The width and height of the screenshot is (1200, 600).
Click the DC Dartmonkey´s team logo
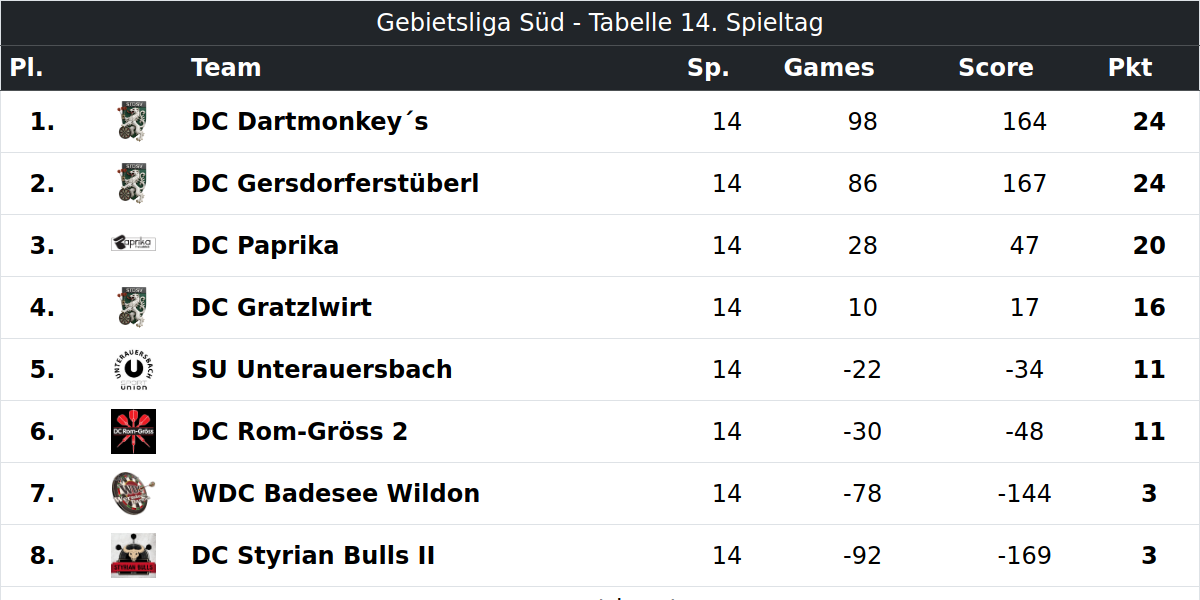[133, 121]
